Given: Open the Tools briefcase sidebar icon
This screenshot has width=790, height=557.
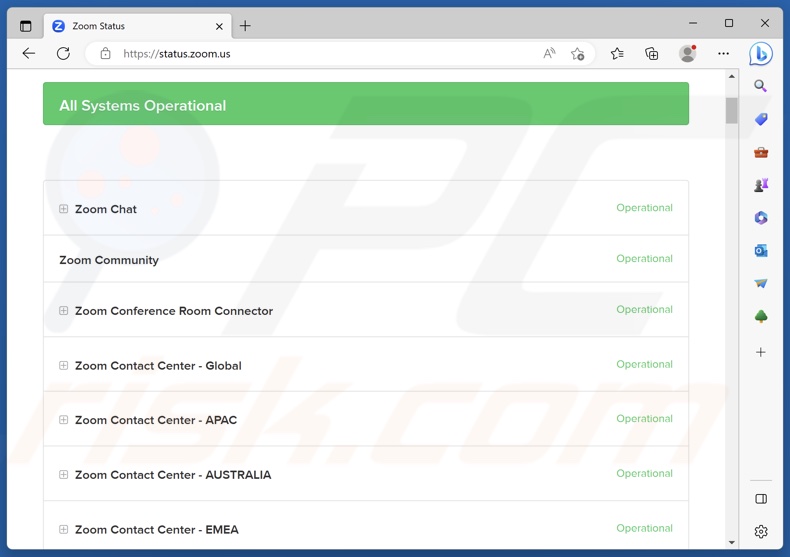Looking at the screenshot, I should tap(761, 152).
